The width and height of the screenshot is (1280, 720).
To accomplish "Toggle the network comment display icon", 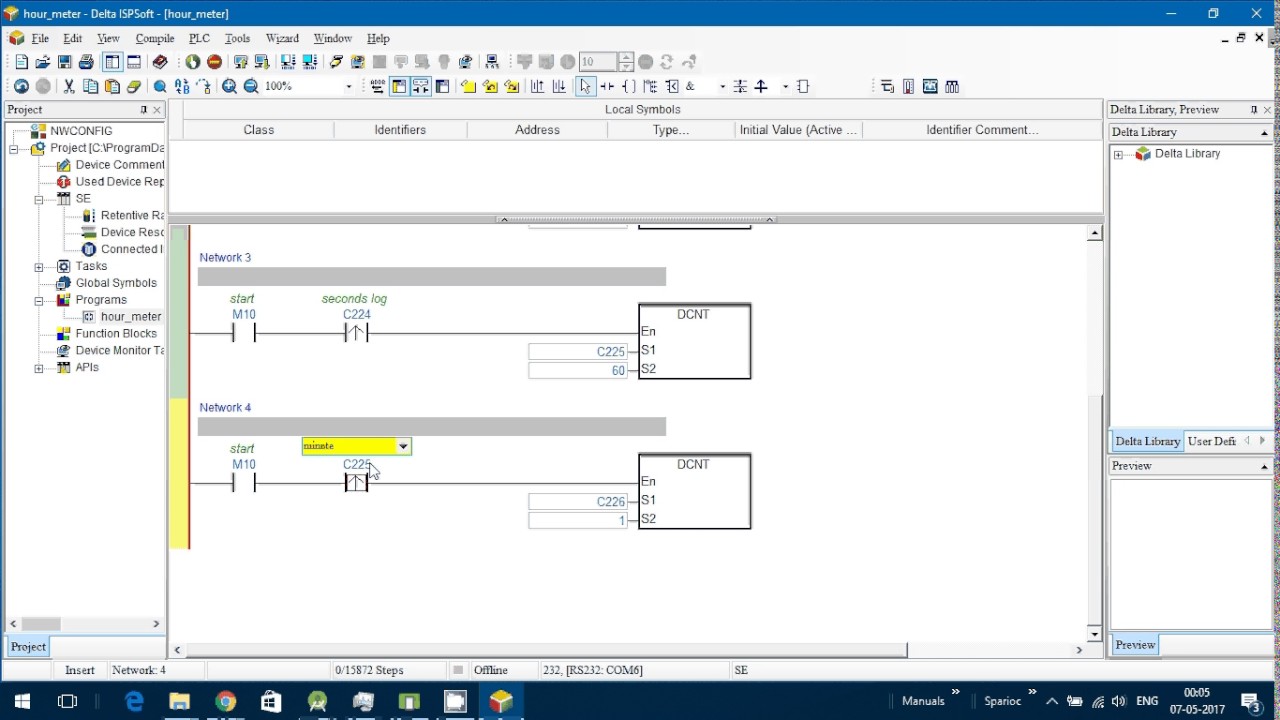I will (x=420, y=87).
